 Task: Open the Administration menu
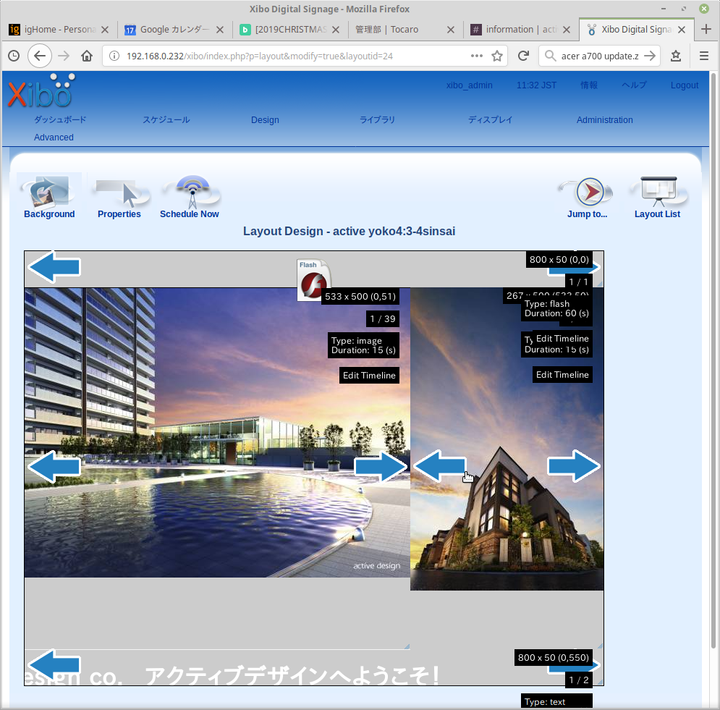[x=605, y=120]
